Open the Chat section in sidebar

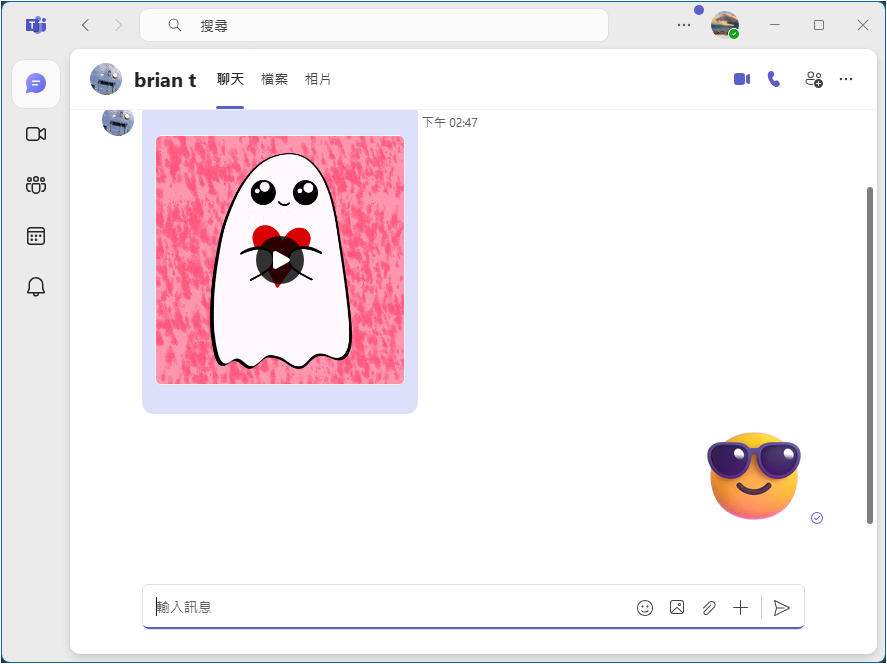coord(36,83)
